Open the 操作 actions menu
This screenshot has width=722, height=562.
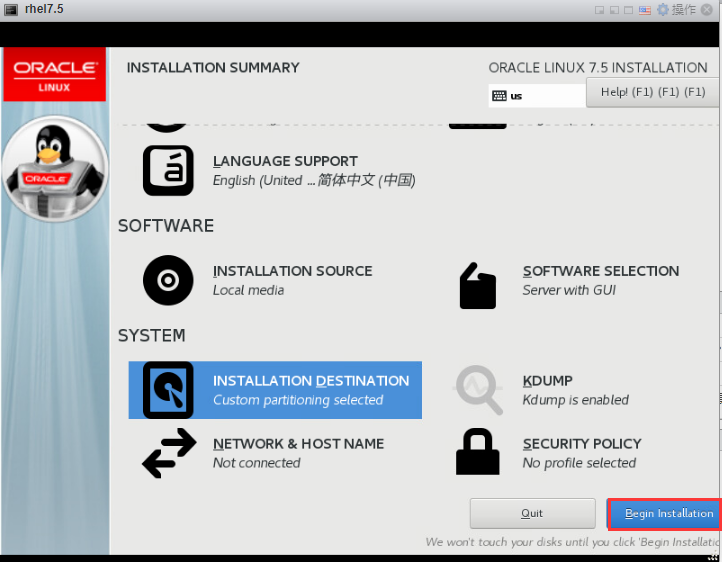click(683, 10)
